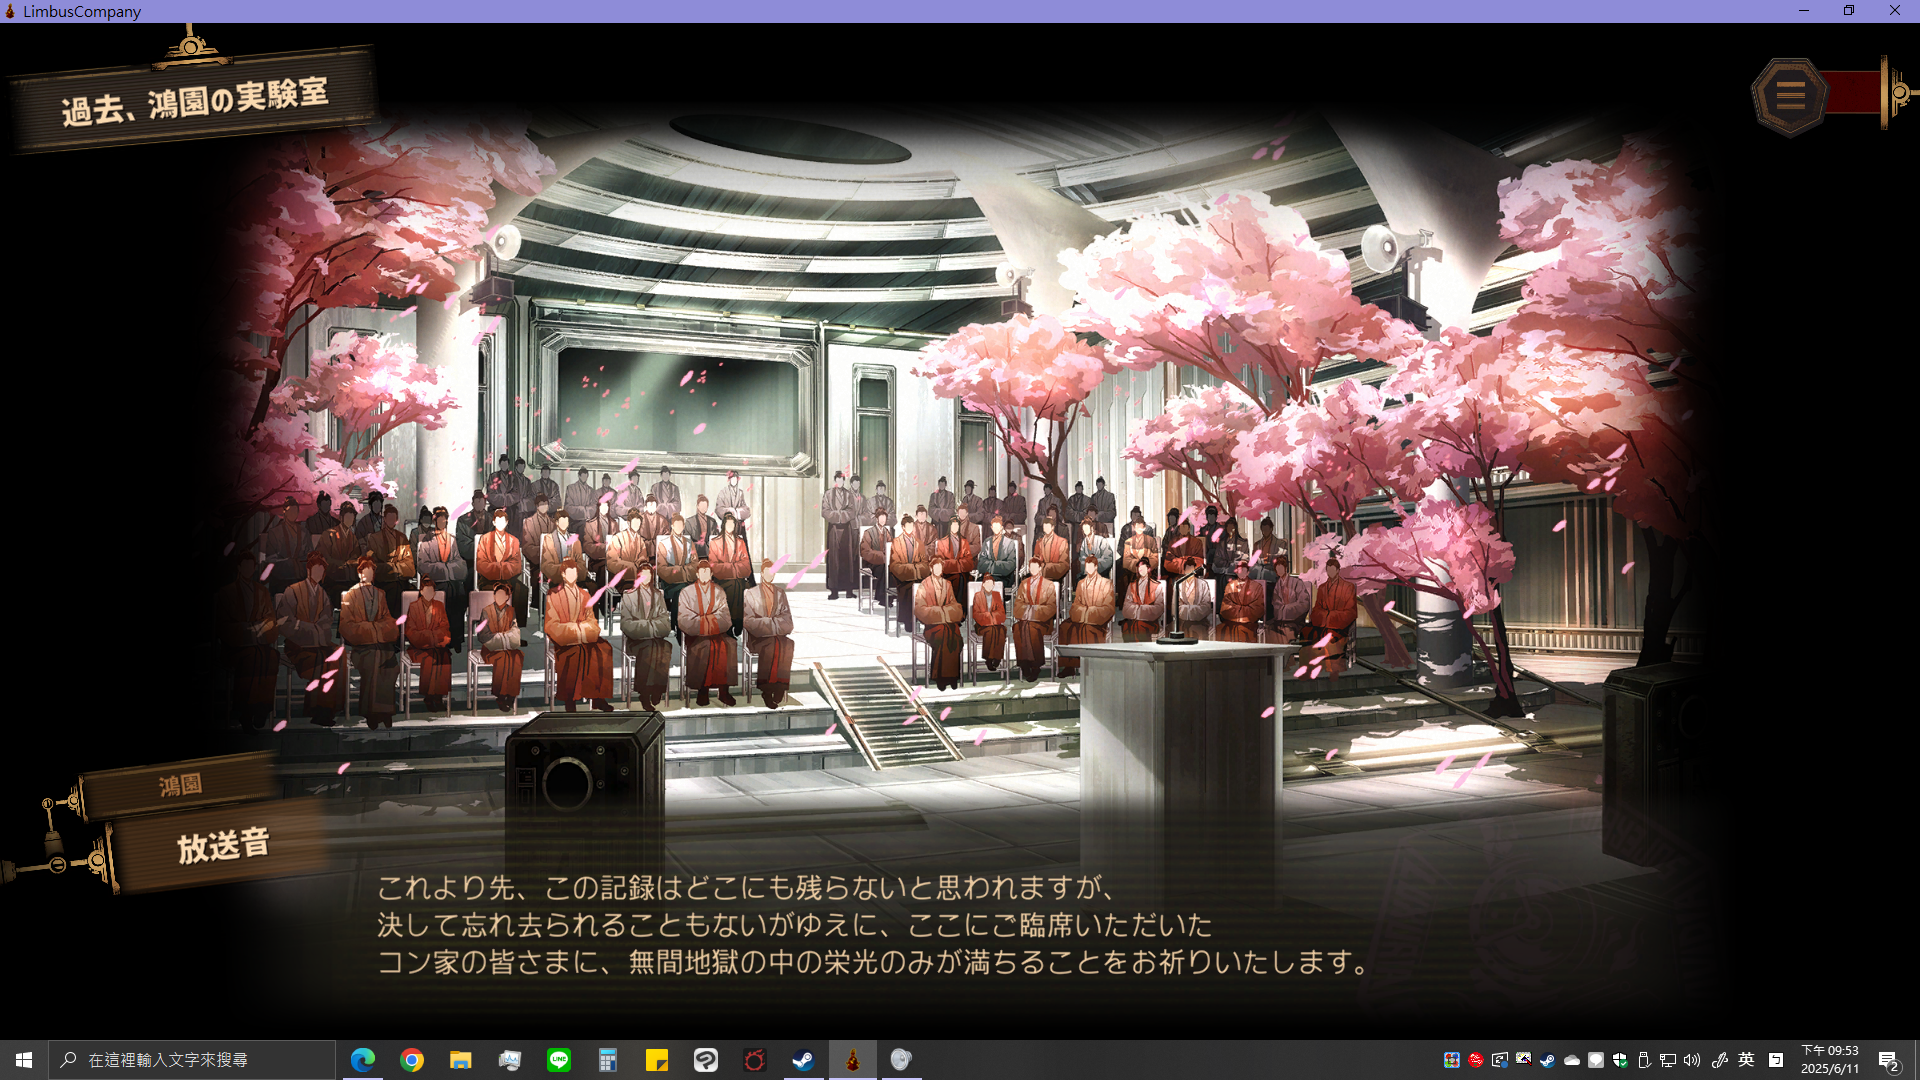Open the system monitor taskbar icon
Viewport: 1920px width, 1080px height.
click(510, 1060)
